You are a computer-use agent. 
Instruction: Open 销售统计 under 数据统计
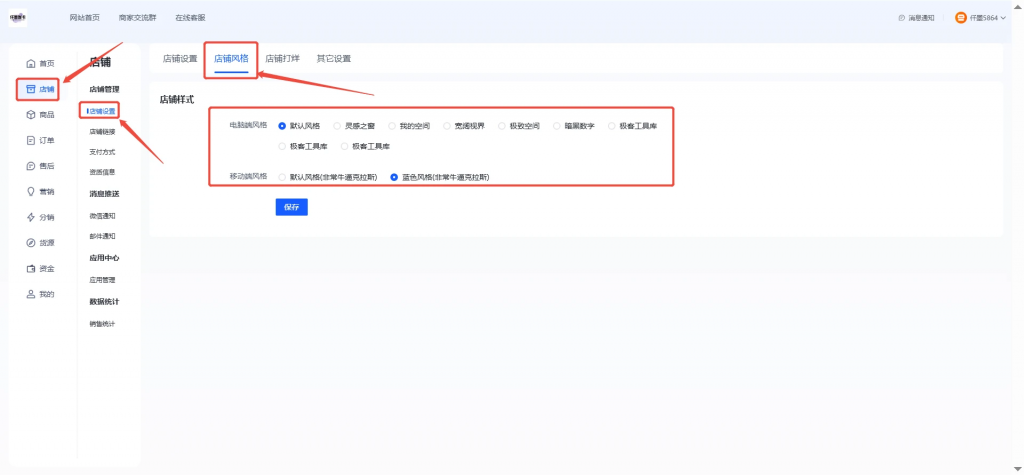pos(102,324)
